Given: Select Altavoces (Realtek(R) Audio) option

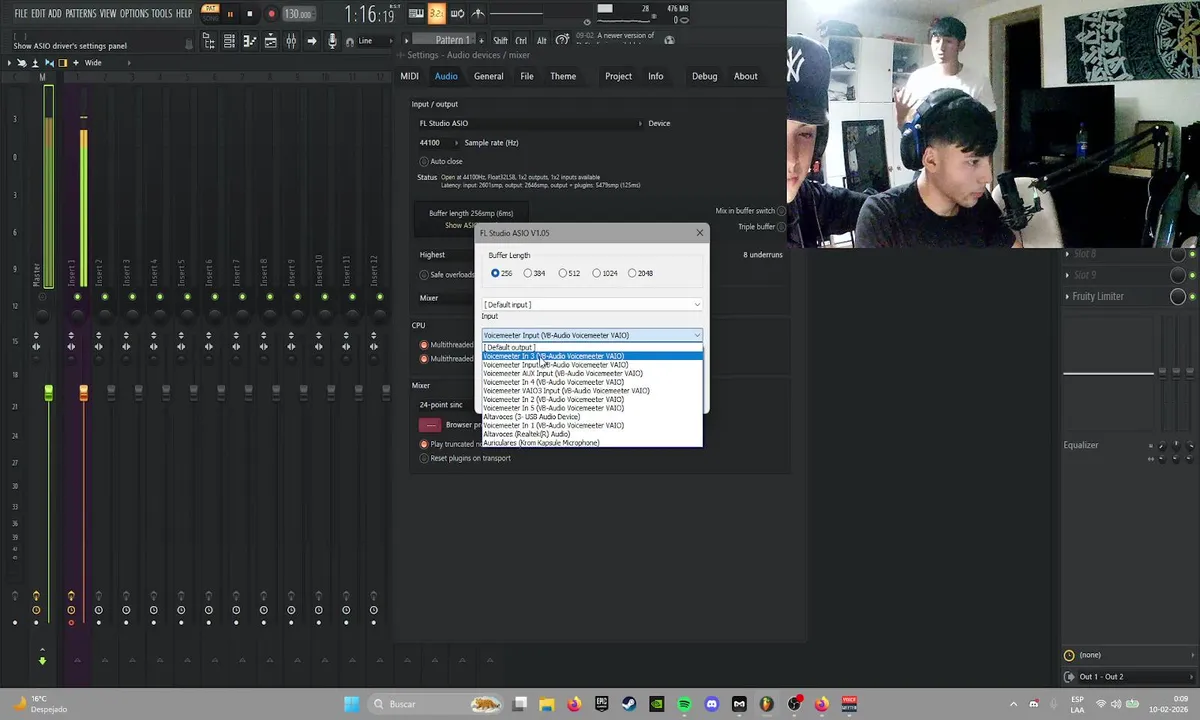Looking at the screenshot, I should pyautogui.click(x=592, y=434).
